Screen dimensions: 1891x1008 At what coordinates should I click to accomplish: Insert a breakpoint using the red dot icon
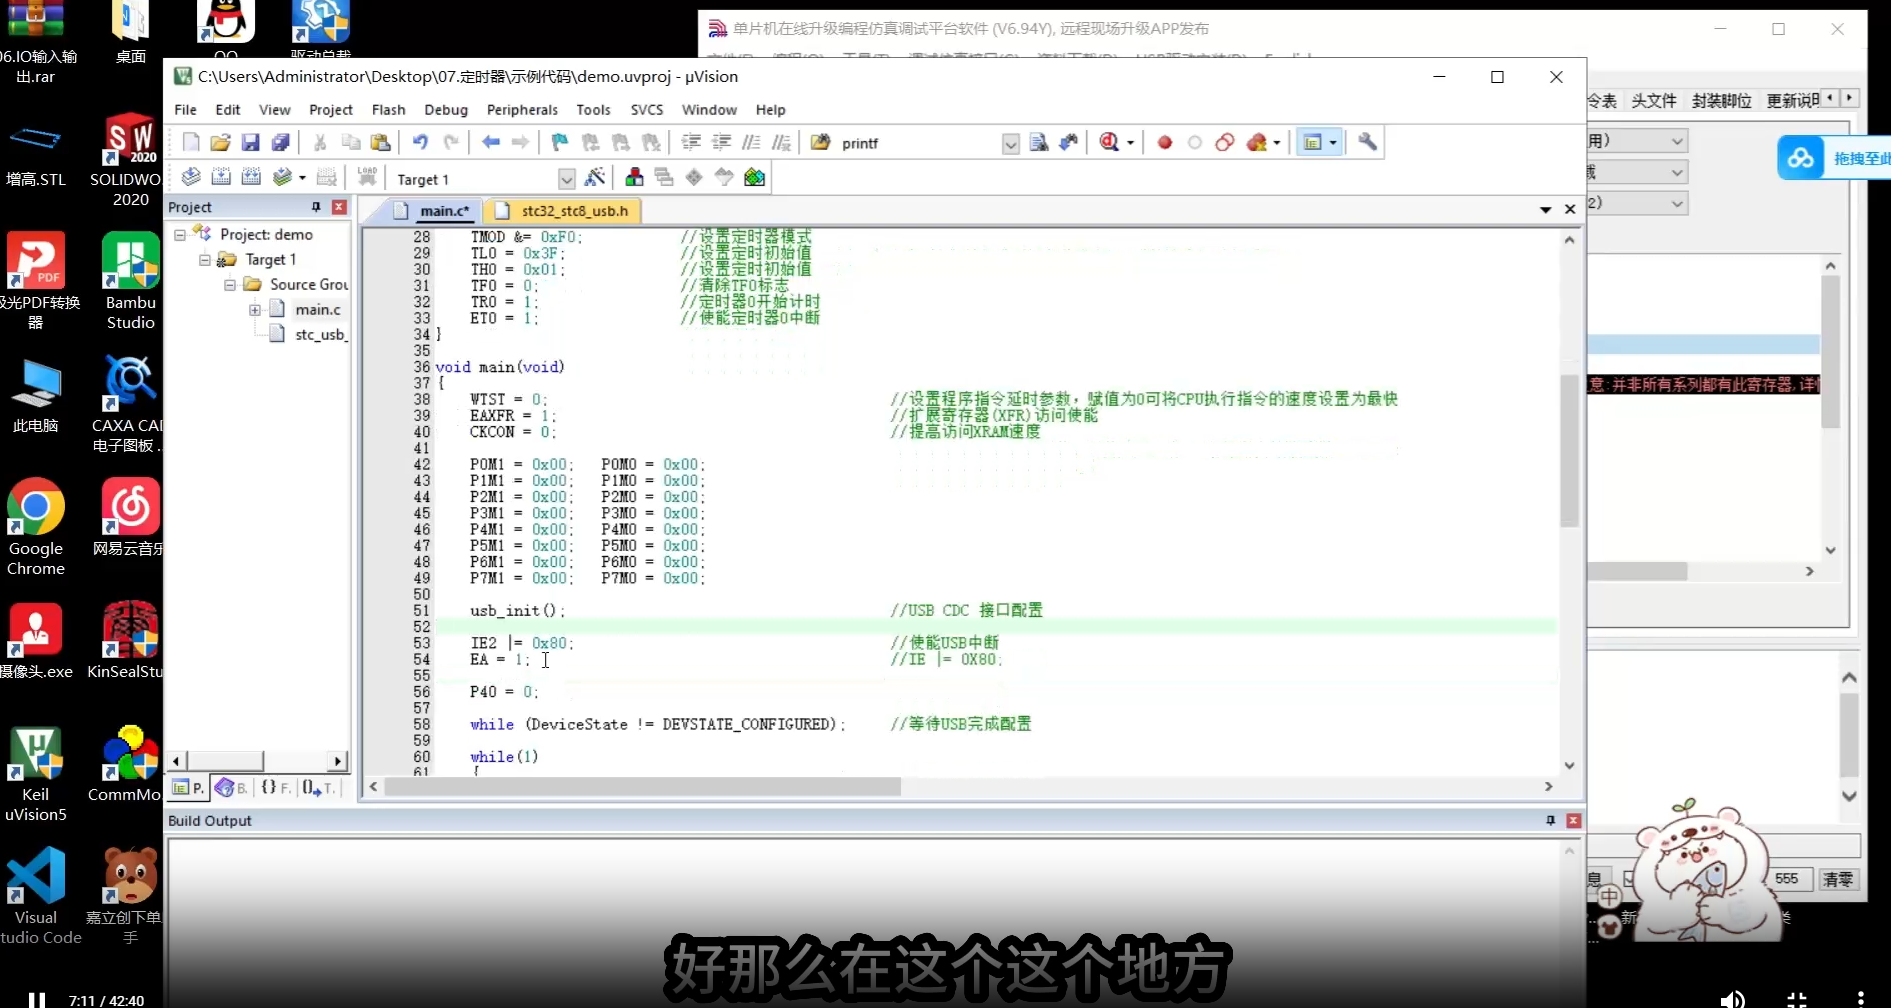[1165, 143]
